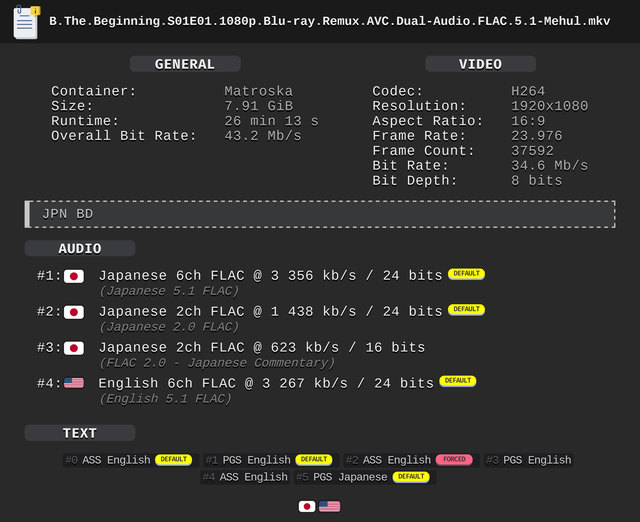
Task: Click the US flag on audio track #4
Action: coord(74,383)
